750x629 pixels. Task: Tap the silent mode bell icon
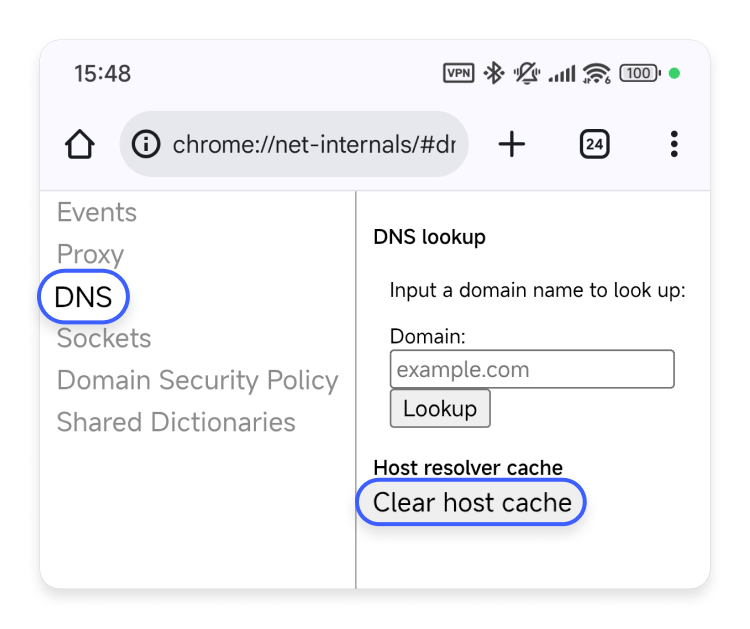click(525, 73)
